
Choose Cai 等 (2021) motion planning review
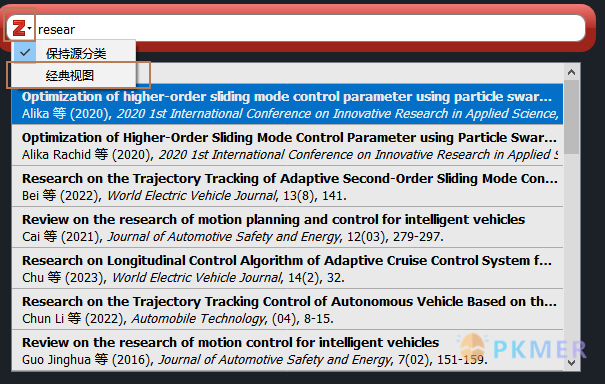point(287,227)
